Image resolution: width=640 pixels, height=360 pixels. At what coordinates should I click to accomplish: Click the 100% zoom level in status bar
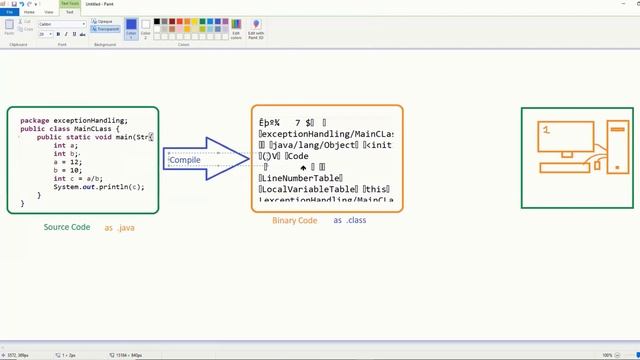[607, 355]
